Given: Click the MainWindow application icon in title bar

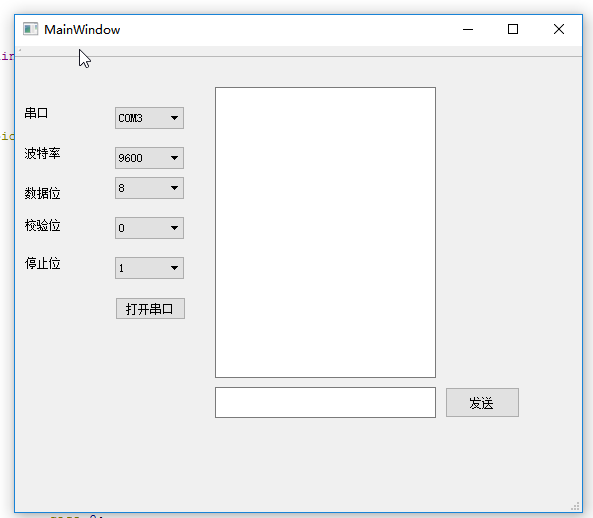Looking at the screenshot, I should click(x=30, y=29).
